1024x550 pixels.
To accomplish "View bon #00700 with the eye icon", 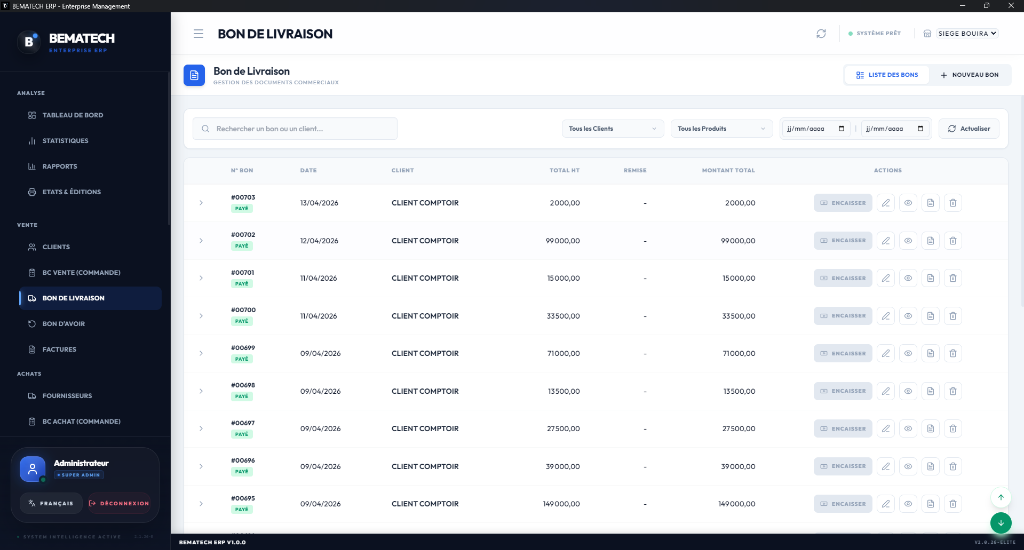I will (908, 316).
